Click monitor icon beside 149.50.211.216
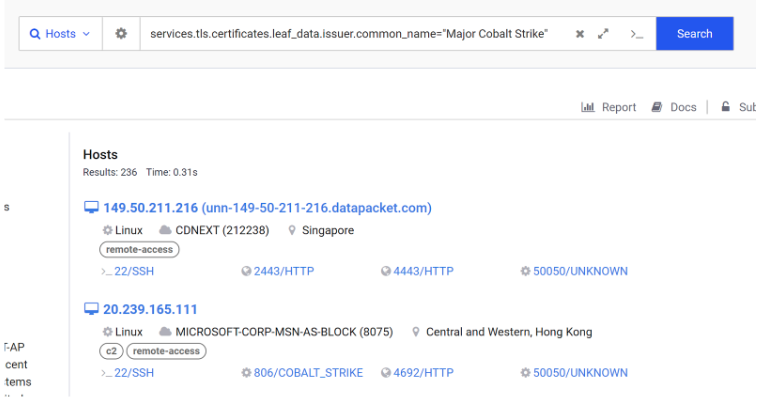758x398 pixels. (91, 207)
